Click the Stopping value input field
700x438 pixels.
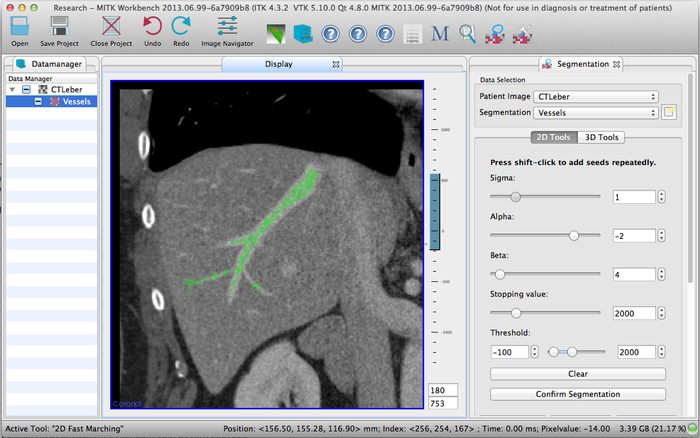pyautogui.click(x=635, y=313)
